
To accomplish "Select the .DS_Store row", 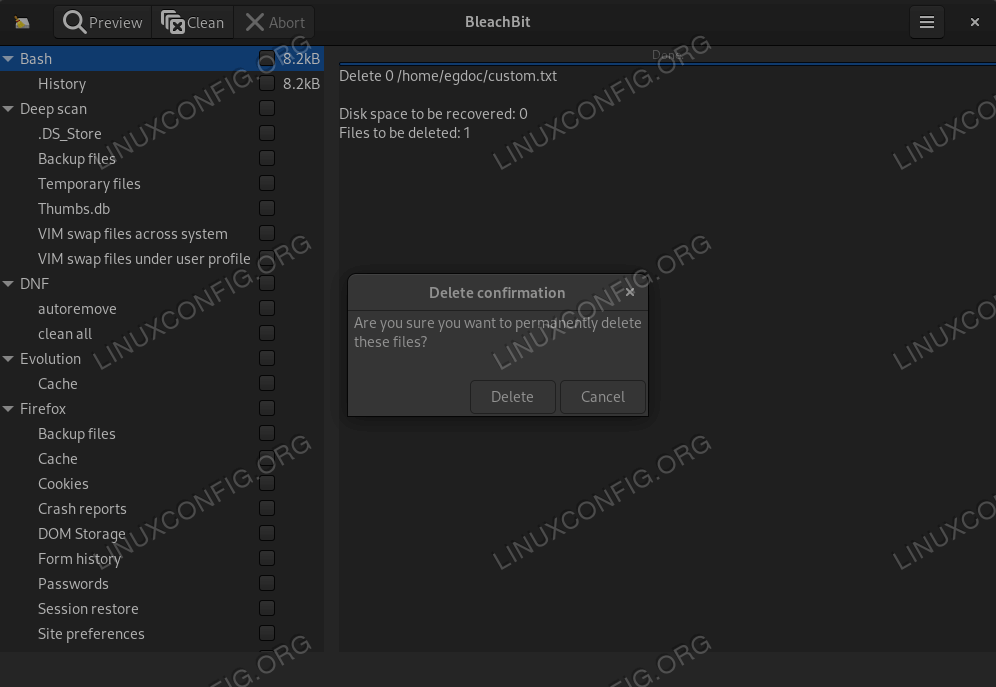I will click(162, 133).
